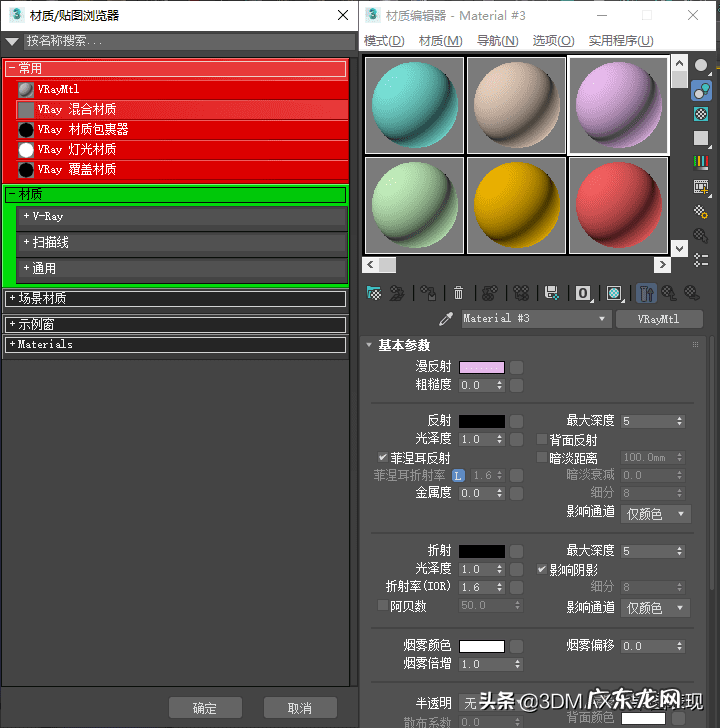Pick material from object with eyedropper
Viewport: 720px width, 728px height.
coord(447,319)
